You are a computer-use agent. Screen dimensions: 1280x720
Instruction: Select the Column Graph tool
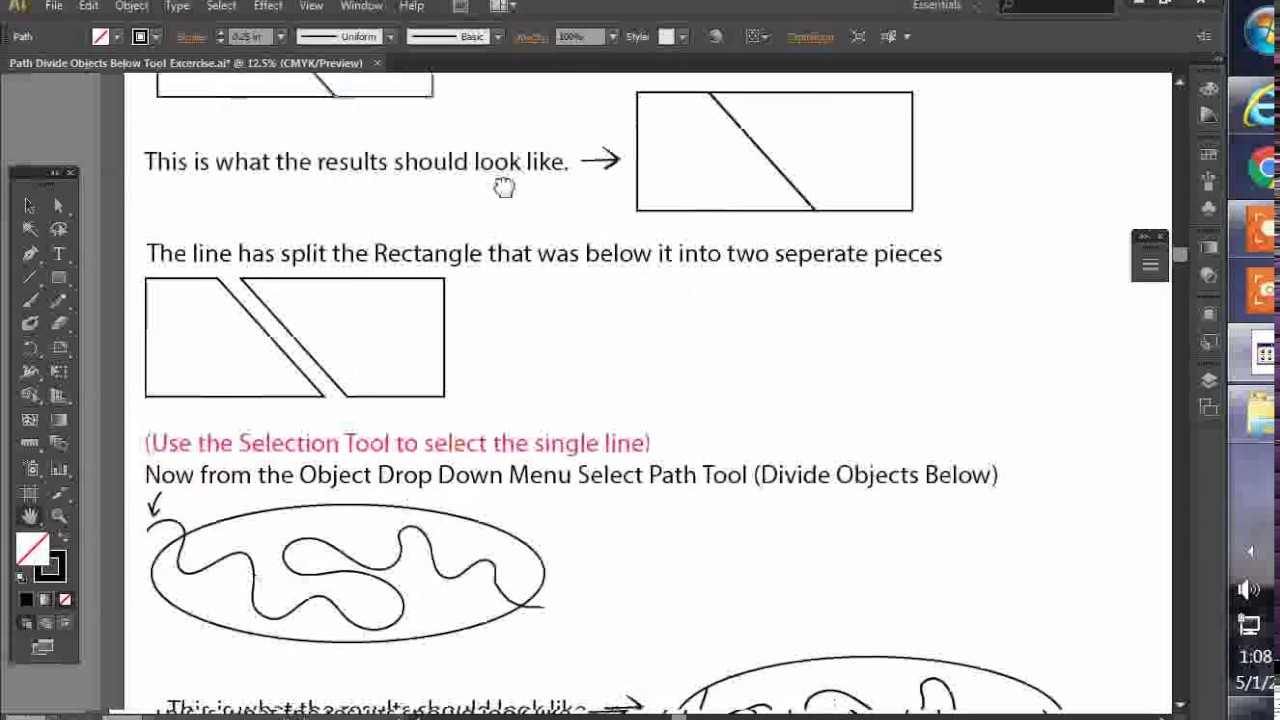pyautogui.click(x=58, y=468)
